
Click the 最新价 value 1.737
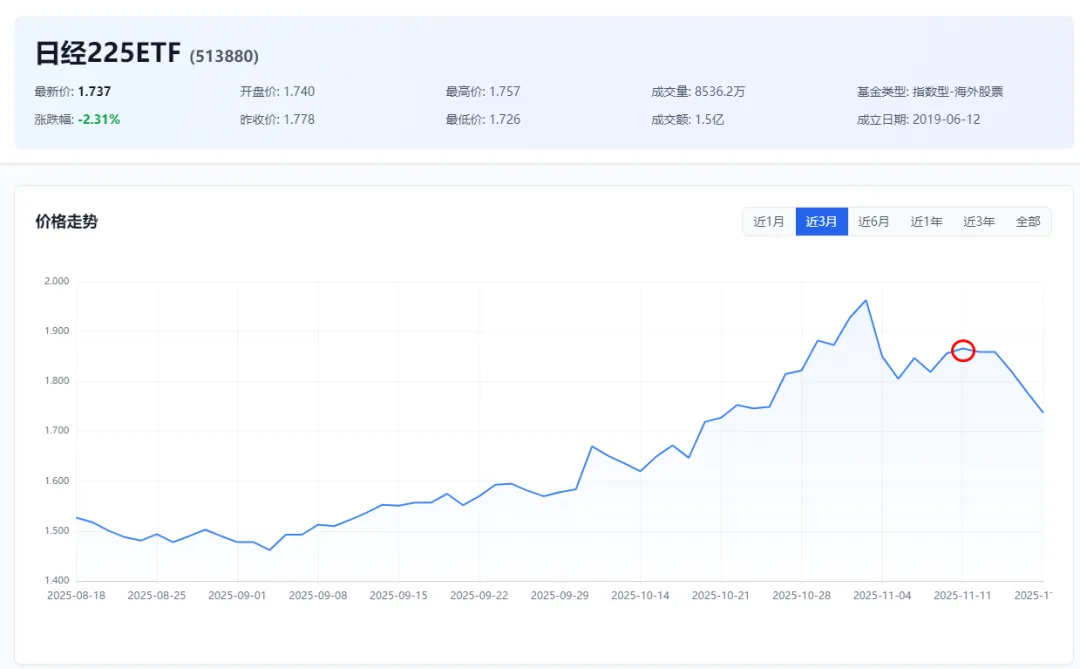[x=94, y=92]
